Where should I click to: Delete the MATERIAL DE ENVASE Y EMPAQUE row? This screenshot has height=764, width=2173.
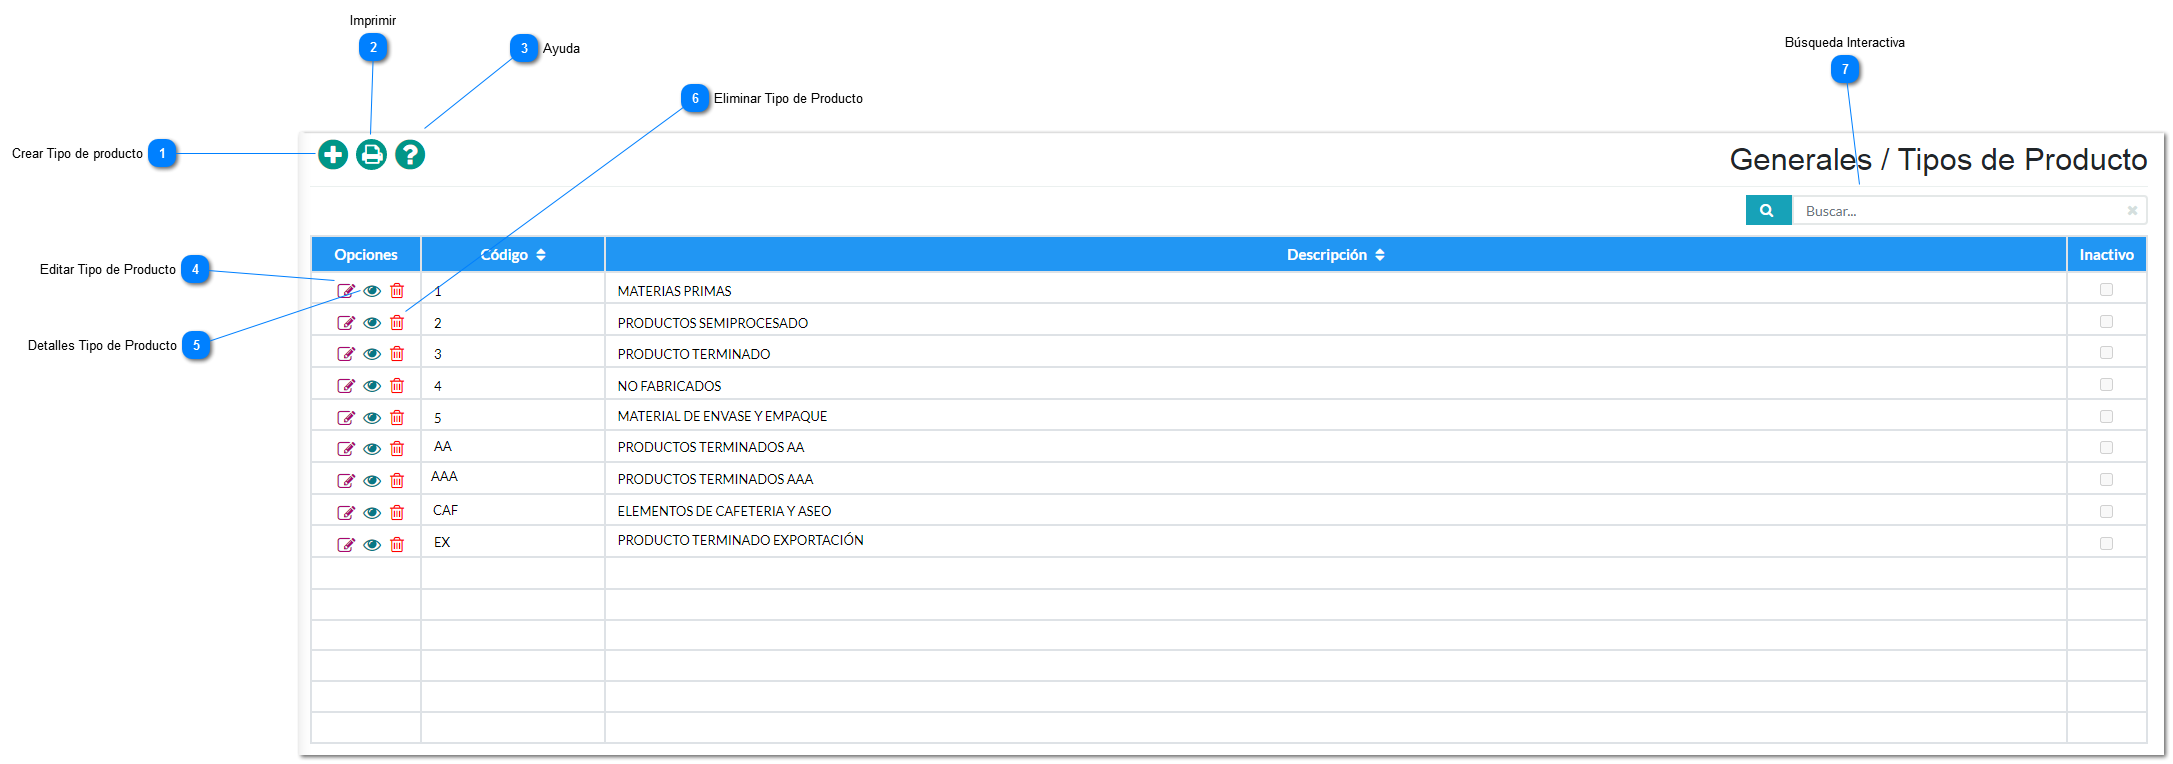397,418
